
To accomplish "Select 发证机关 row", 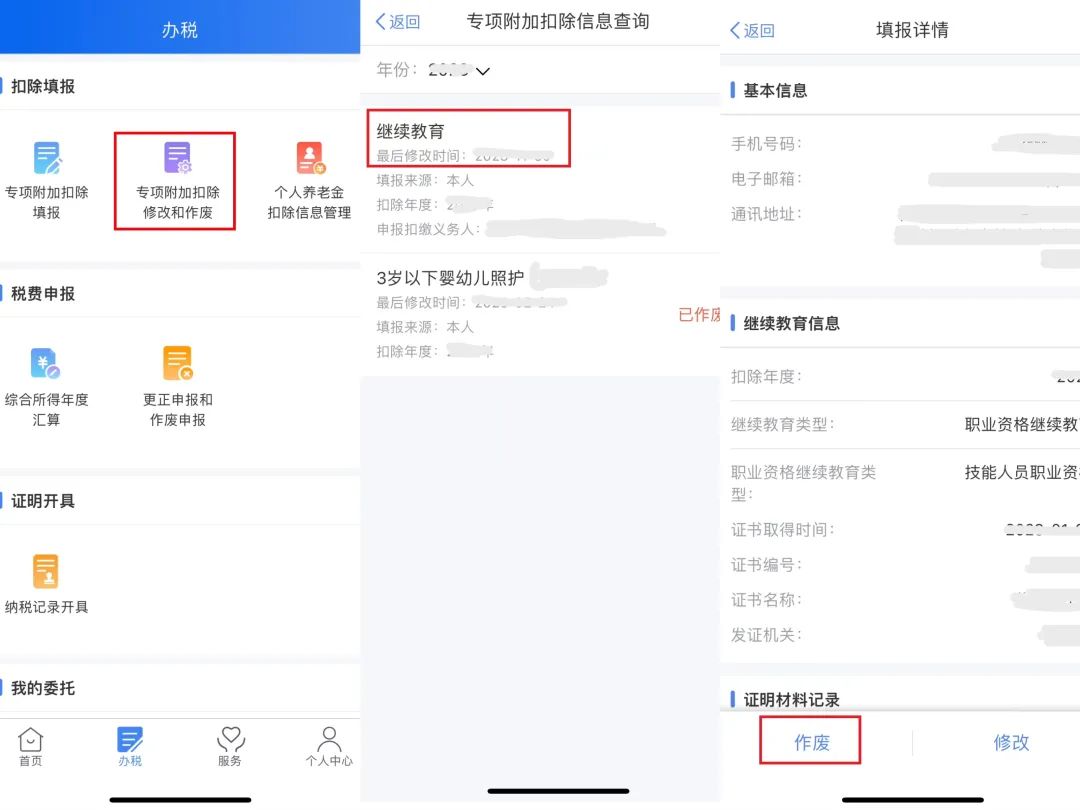I will click(x=905, y=635).
